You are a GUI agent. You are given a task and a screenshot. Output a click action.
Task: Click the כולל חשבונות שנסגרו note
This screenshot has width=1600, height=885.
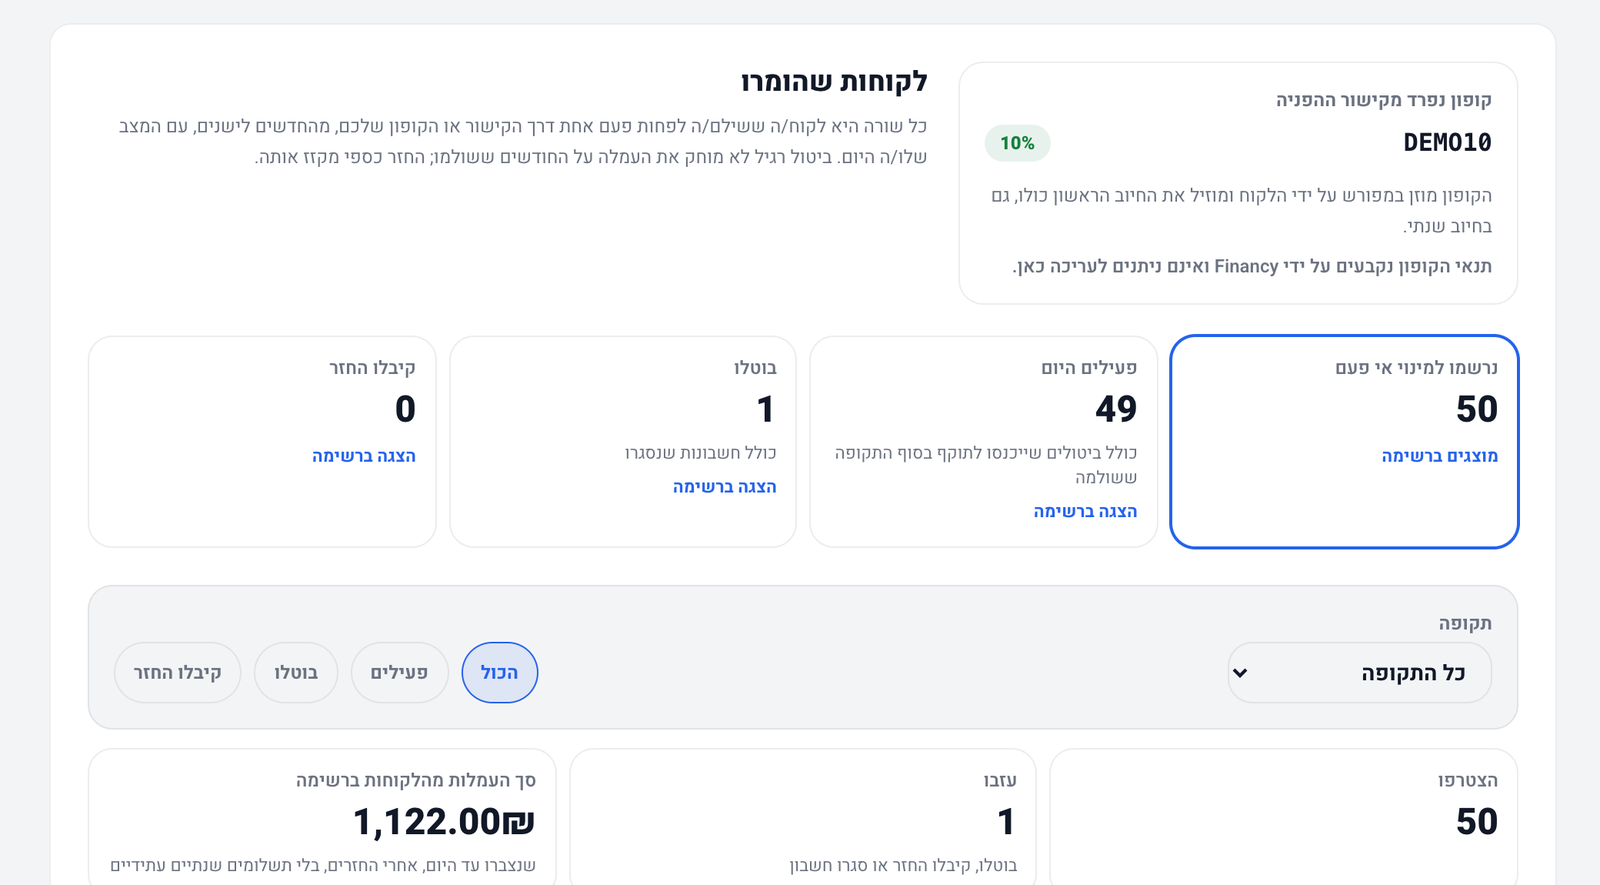tap(700, 453)
